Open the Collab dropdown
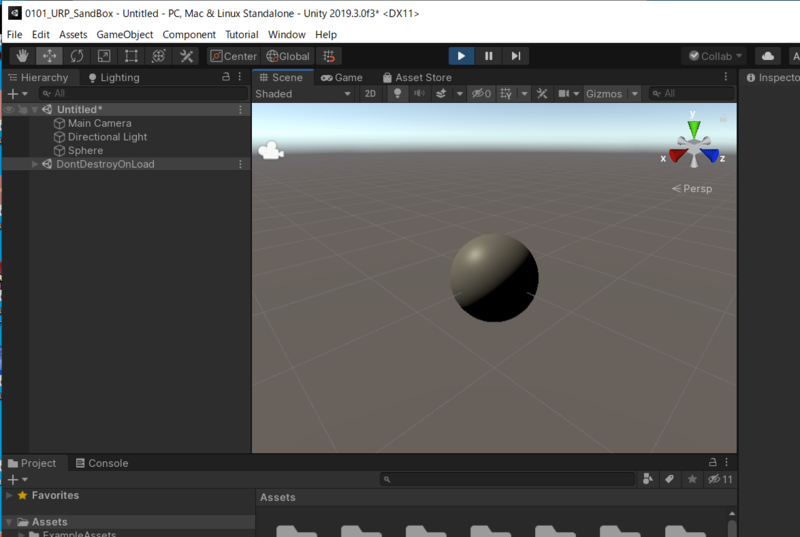Viewport: 800px width, 537px height. [x=715, y=56]
